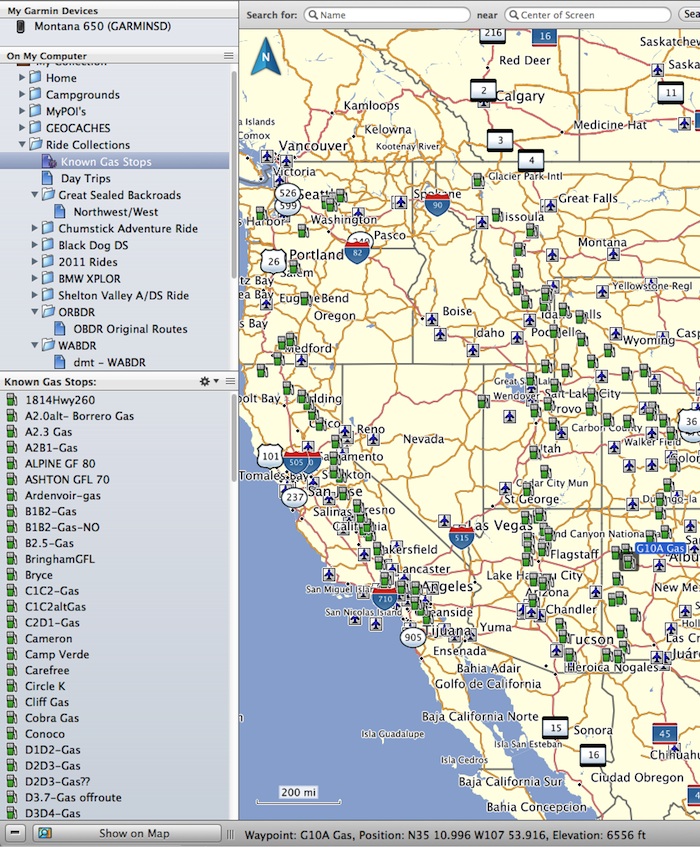
Task: Click the 200 mi map scale bar
Action: [298, 795]
